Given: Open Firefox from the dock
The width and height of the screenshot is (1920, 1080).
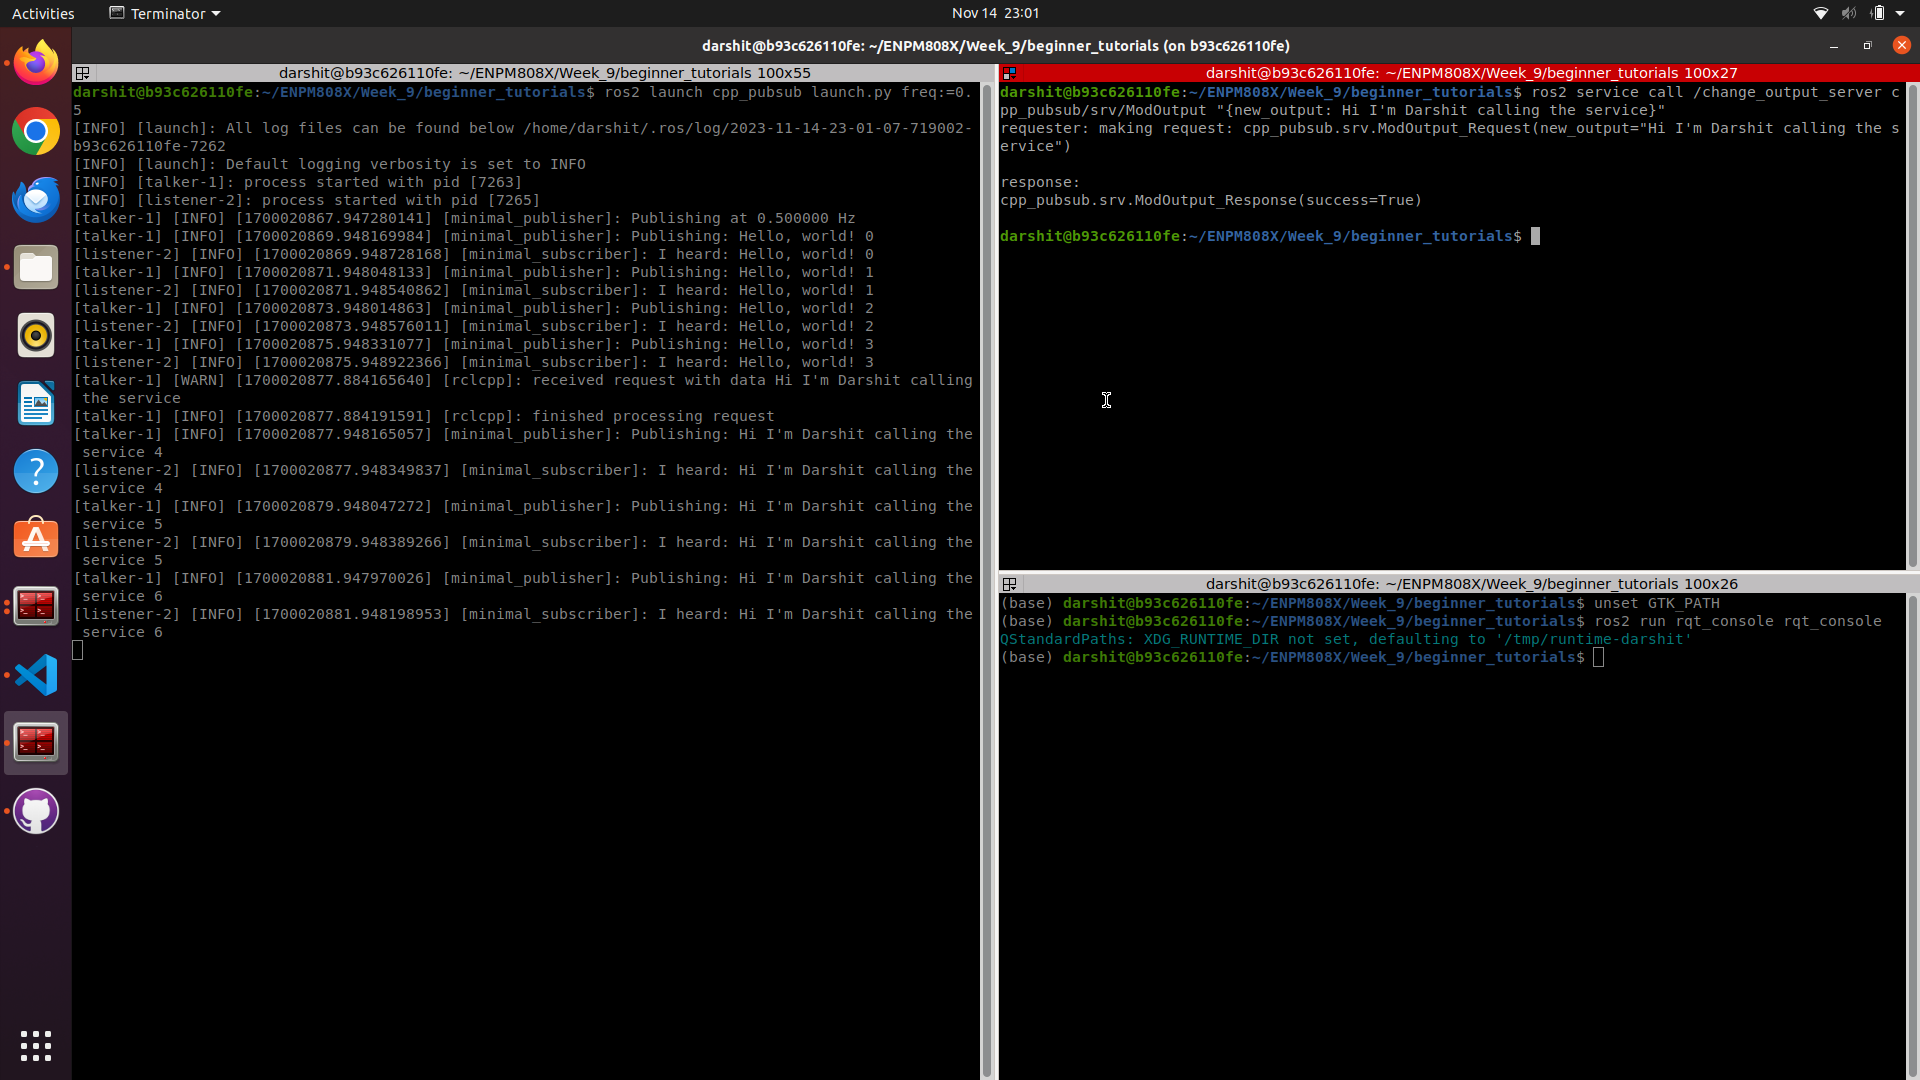Looking at the screenshot, I should point(36,64).
